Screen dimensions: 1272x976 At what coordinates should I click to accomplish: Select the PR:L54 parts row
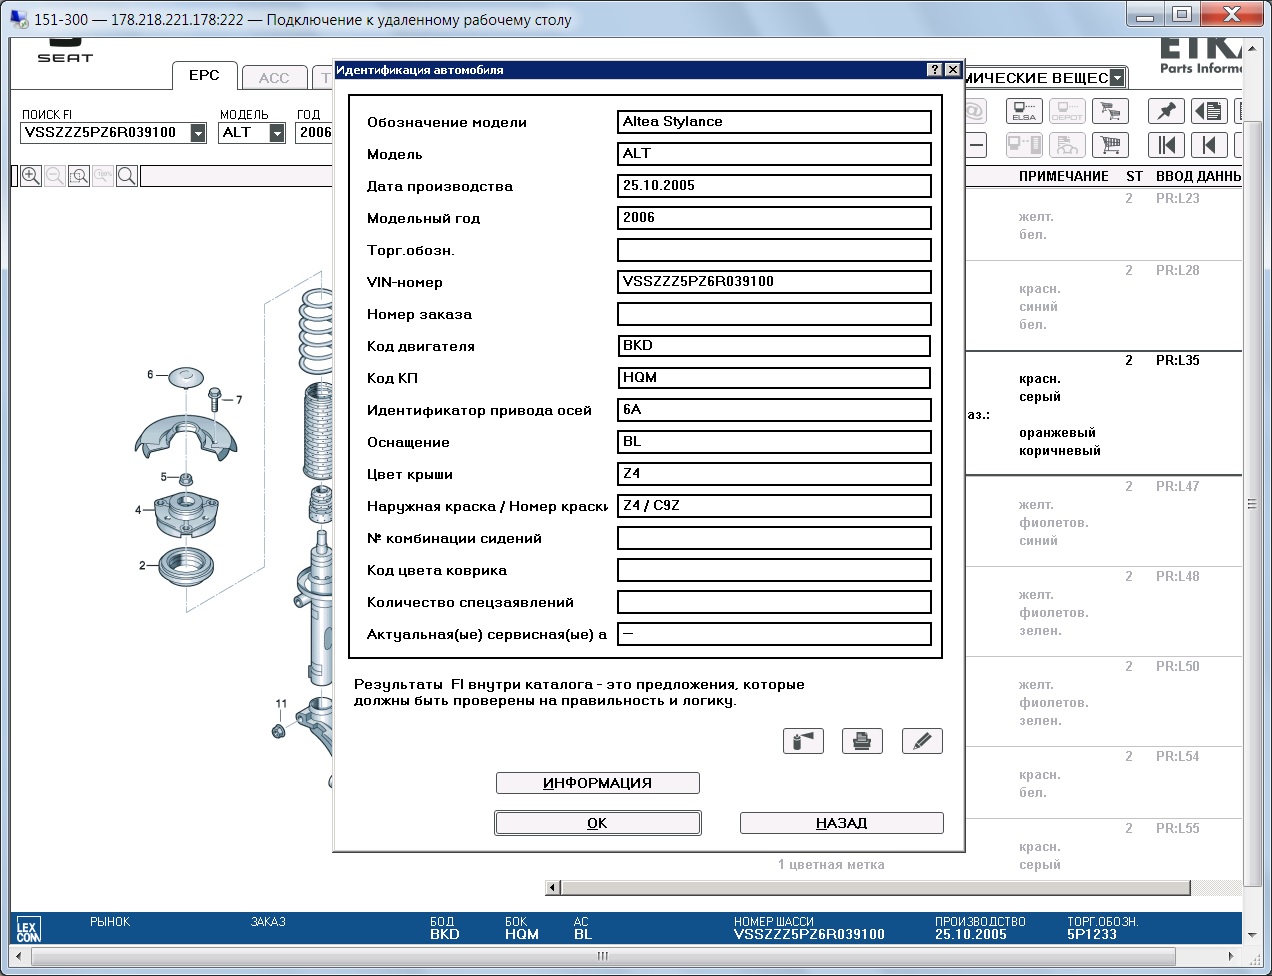(1103, 783)
